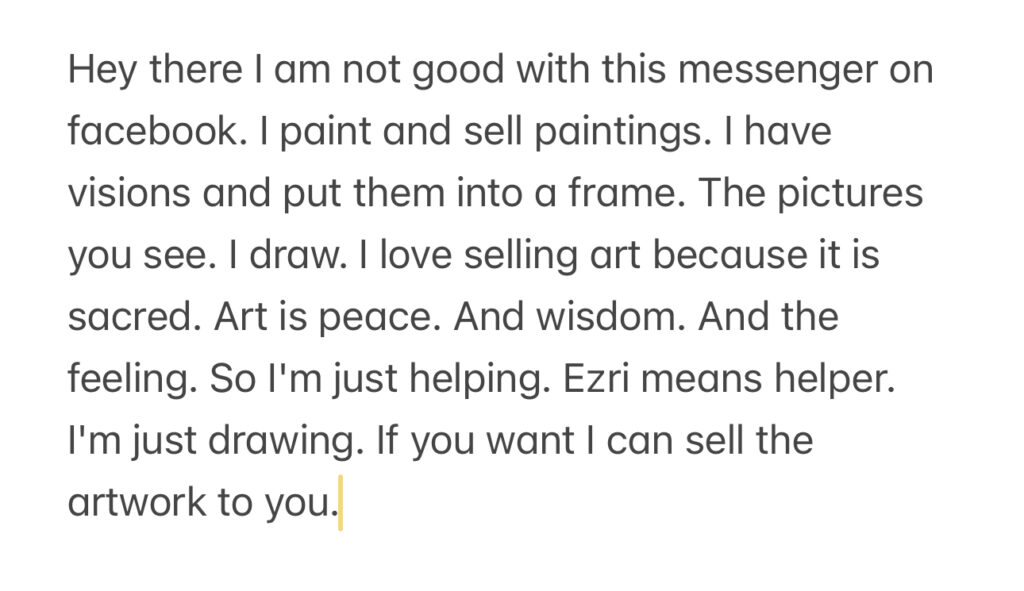Place cursor on the word "peace"

375,317
